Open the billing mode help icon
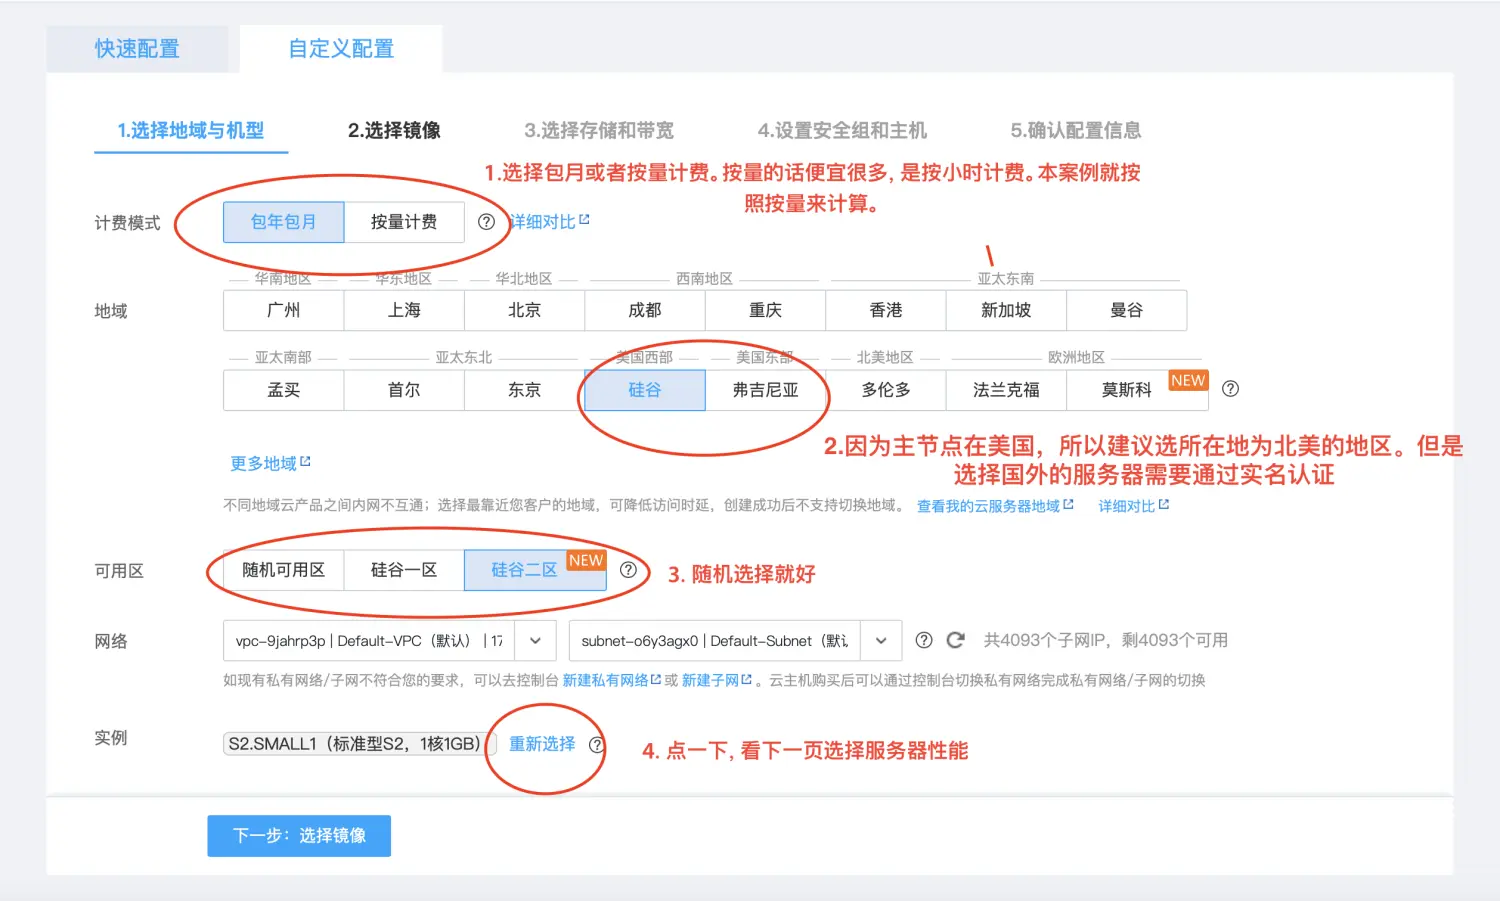1500x901 pixels. 486,222
